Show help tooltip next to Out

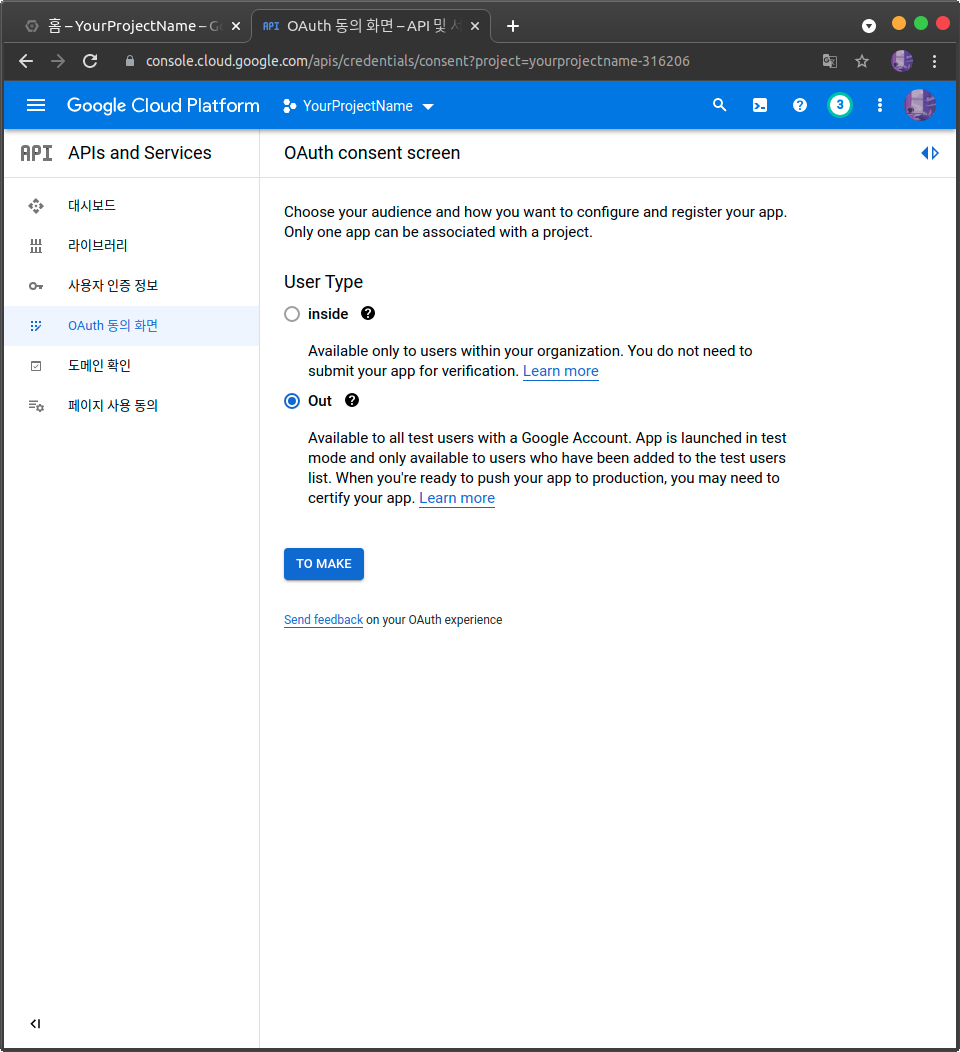tap(352, 401)
